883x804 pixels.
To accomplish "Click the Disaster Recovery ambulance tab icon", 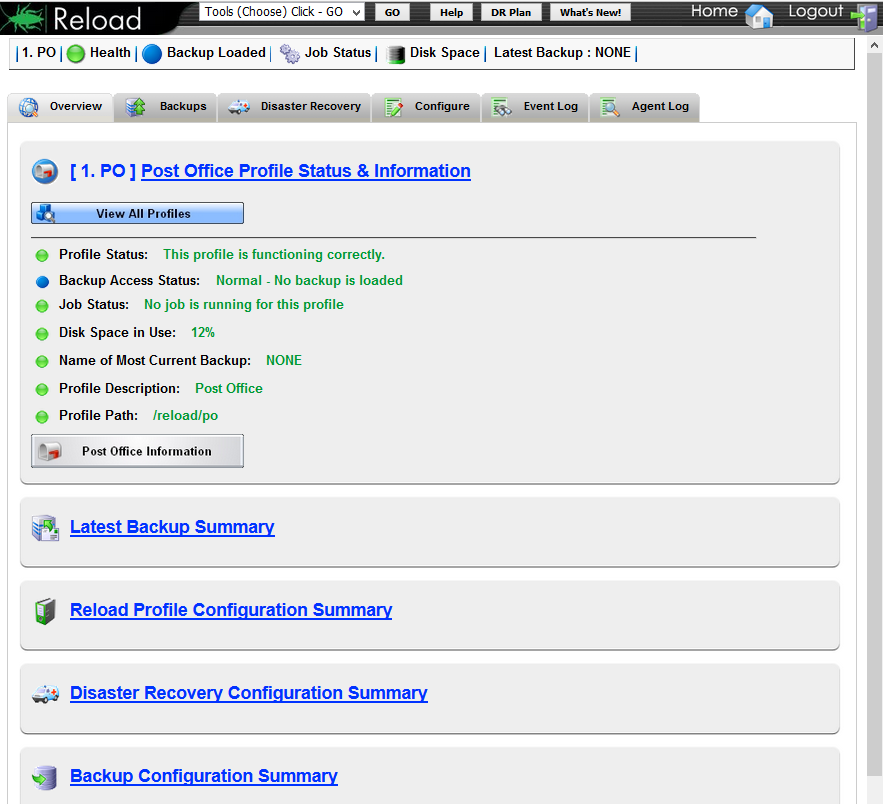I will tap(239, 107).
